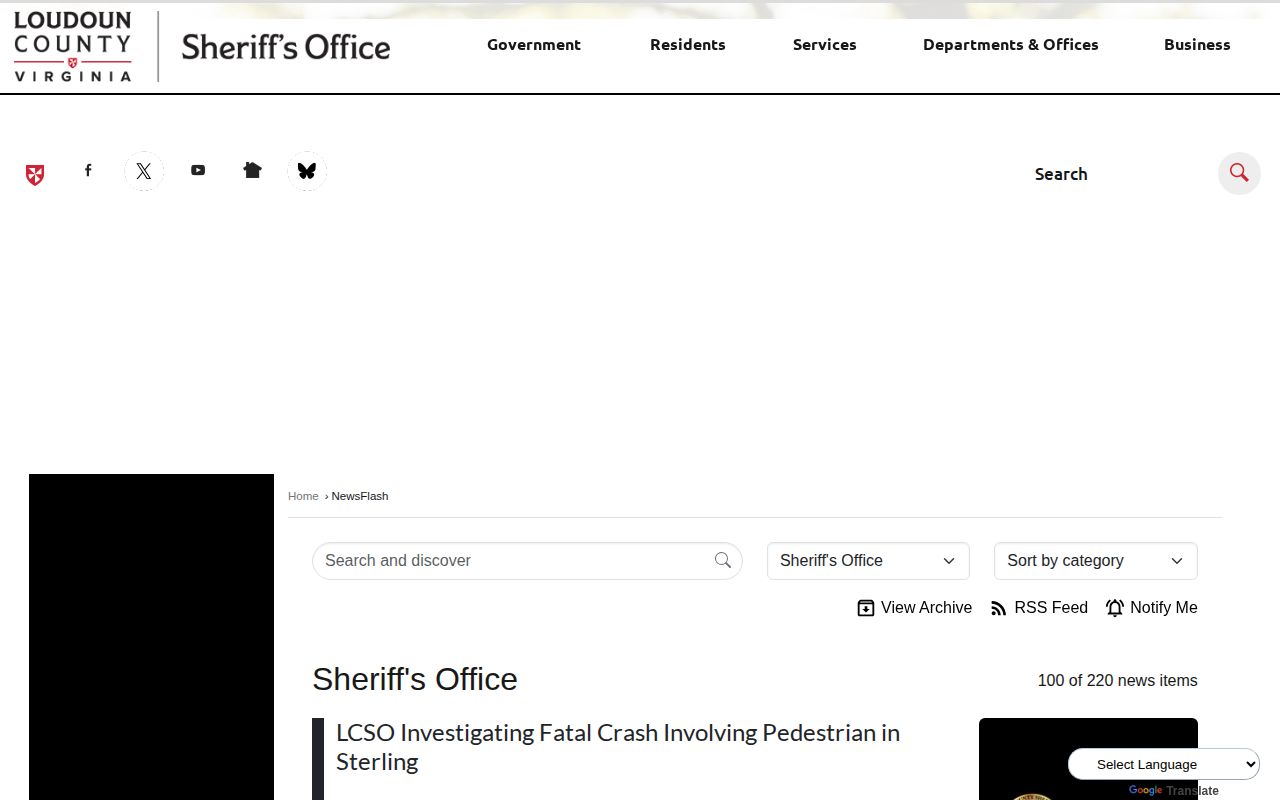The image size is (1280, 800).
Task: Open the Departments & Offices menu
Action: (1011, 45)
